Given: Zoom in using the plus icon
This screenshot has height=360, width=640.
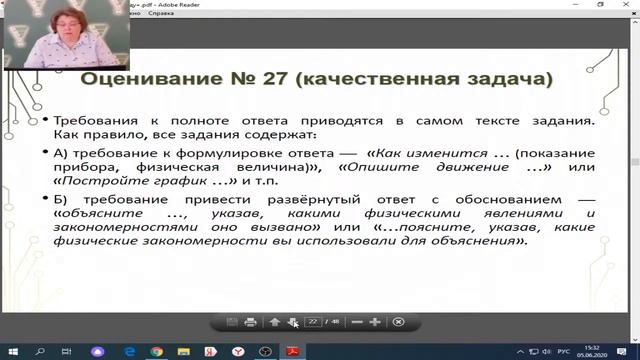Looking at the screenshot, I should point(375,322).
